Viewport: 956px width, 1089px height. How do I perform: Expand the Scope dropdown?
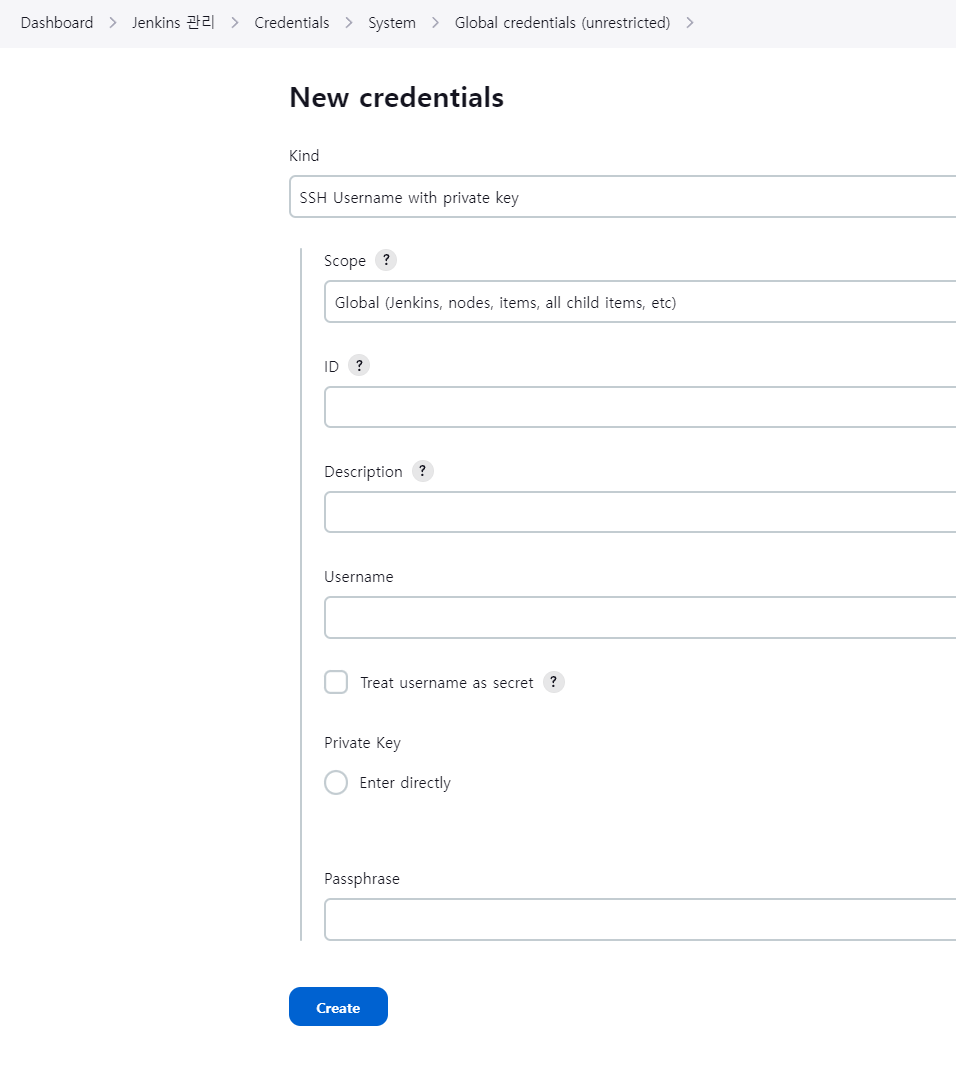pos(640,302)
